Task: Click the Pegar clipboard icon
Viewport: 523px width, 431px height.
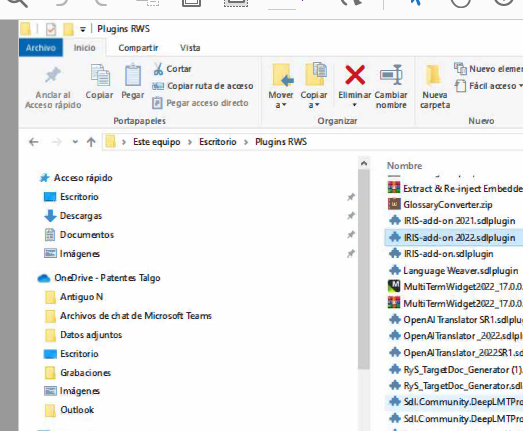Action: coord(133,75)
